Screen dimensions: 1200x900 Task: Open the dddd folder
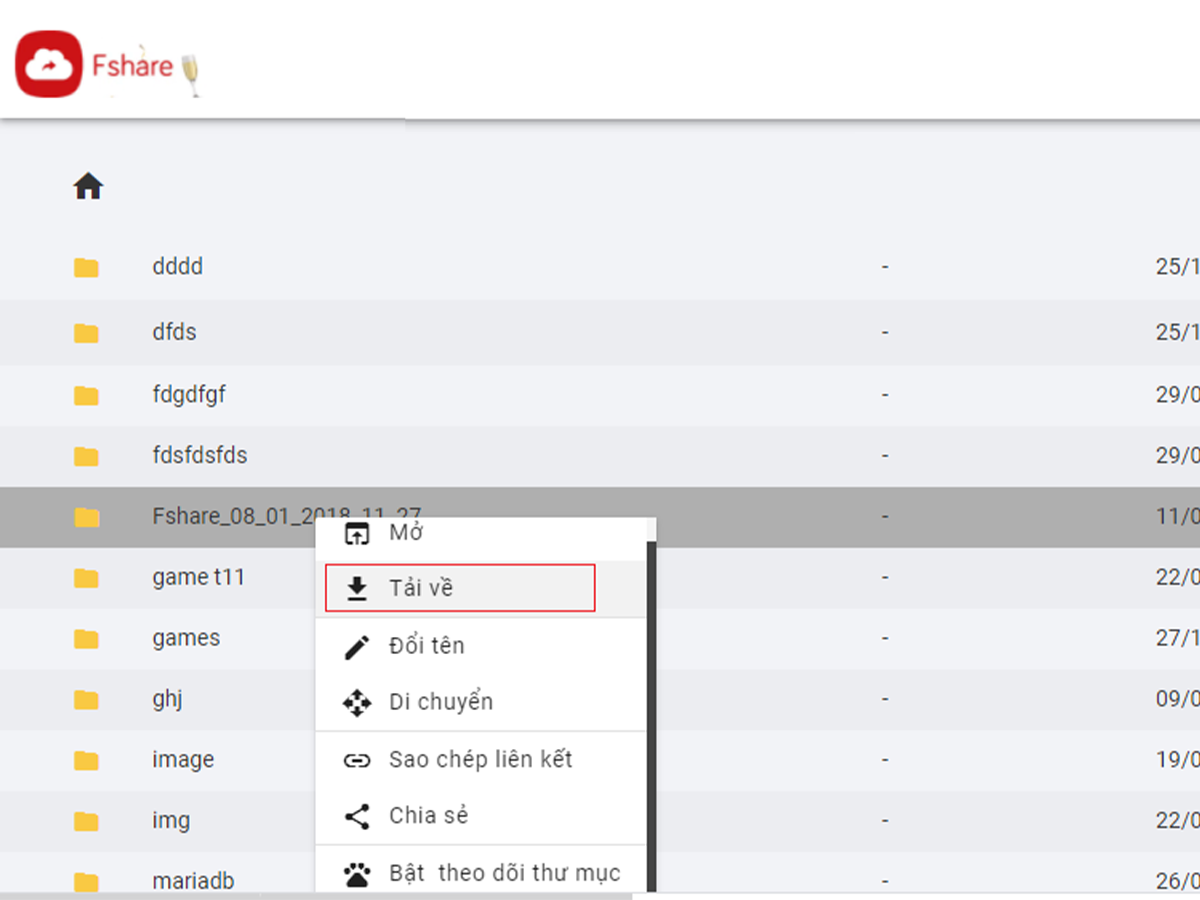[177, 267]
